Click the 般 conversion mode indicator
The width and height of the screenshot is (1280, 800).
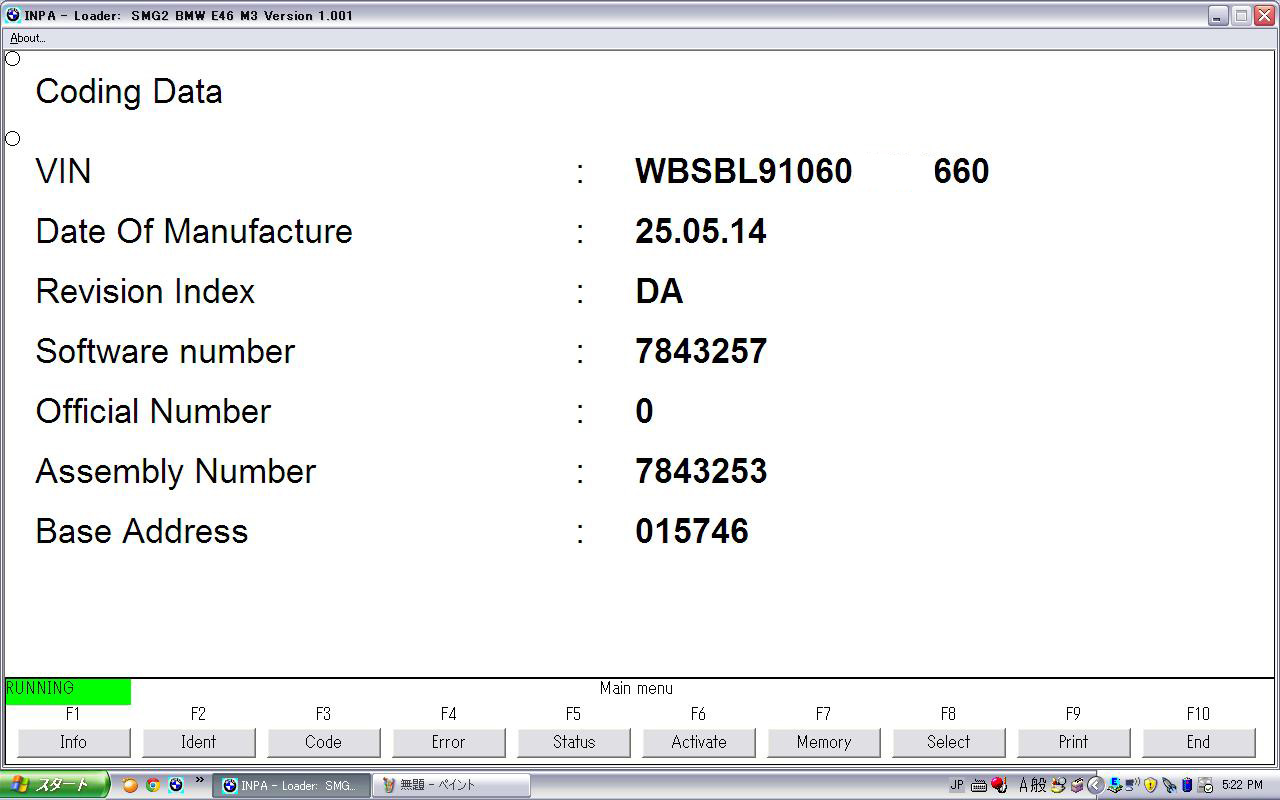point(1038,785)
